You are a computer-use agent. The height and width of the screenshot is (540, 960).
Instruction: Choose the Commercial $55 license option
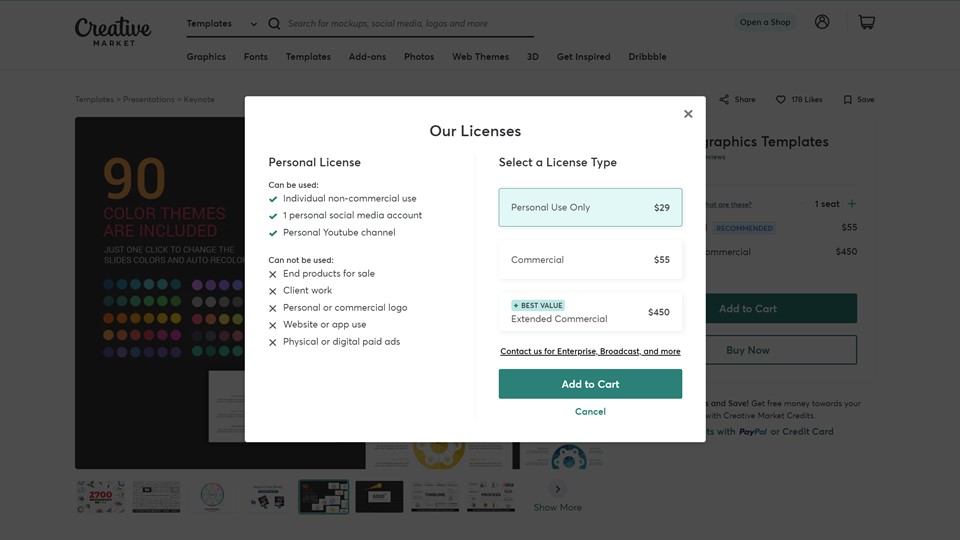[590, 260]
